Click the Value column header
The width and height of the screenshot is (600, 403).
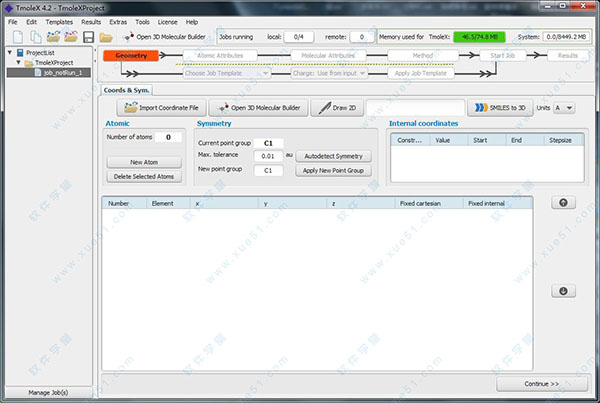click(449, 140)
